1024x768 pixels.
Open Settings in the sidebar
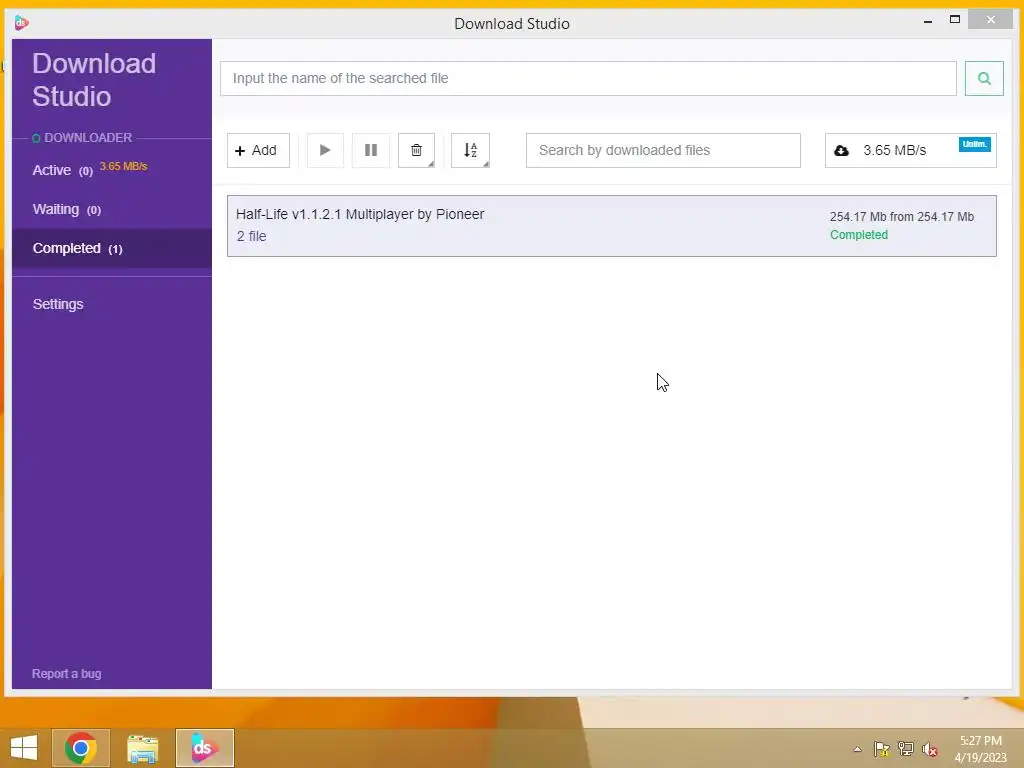tap(58, 304)
